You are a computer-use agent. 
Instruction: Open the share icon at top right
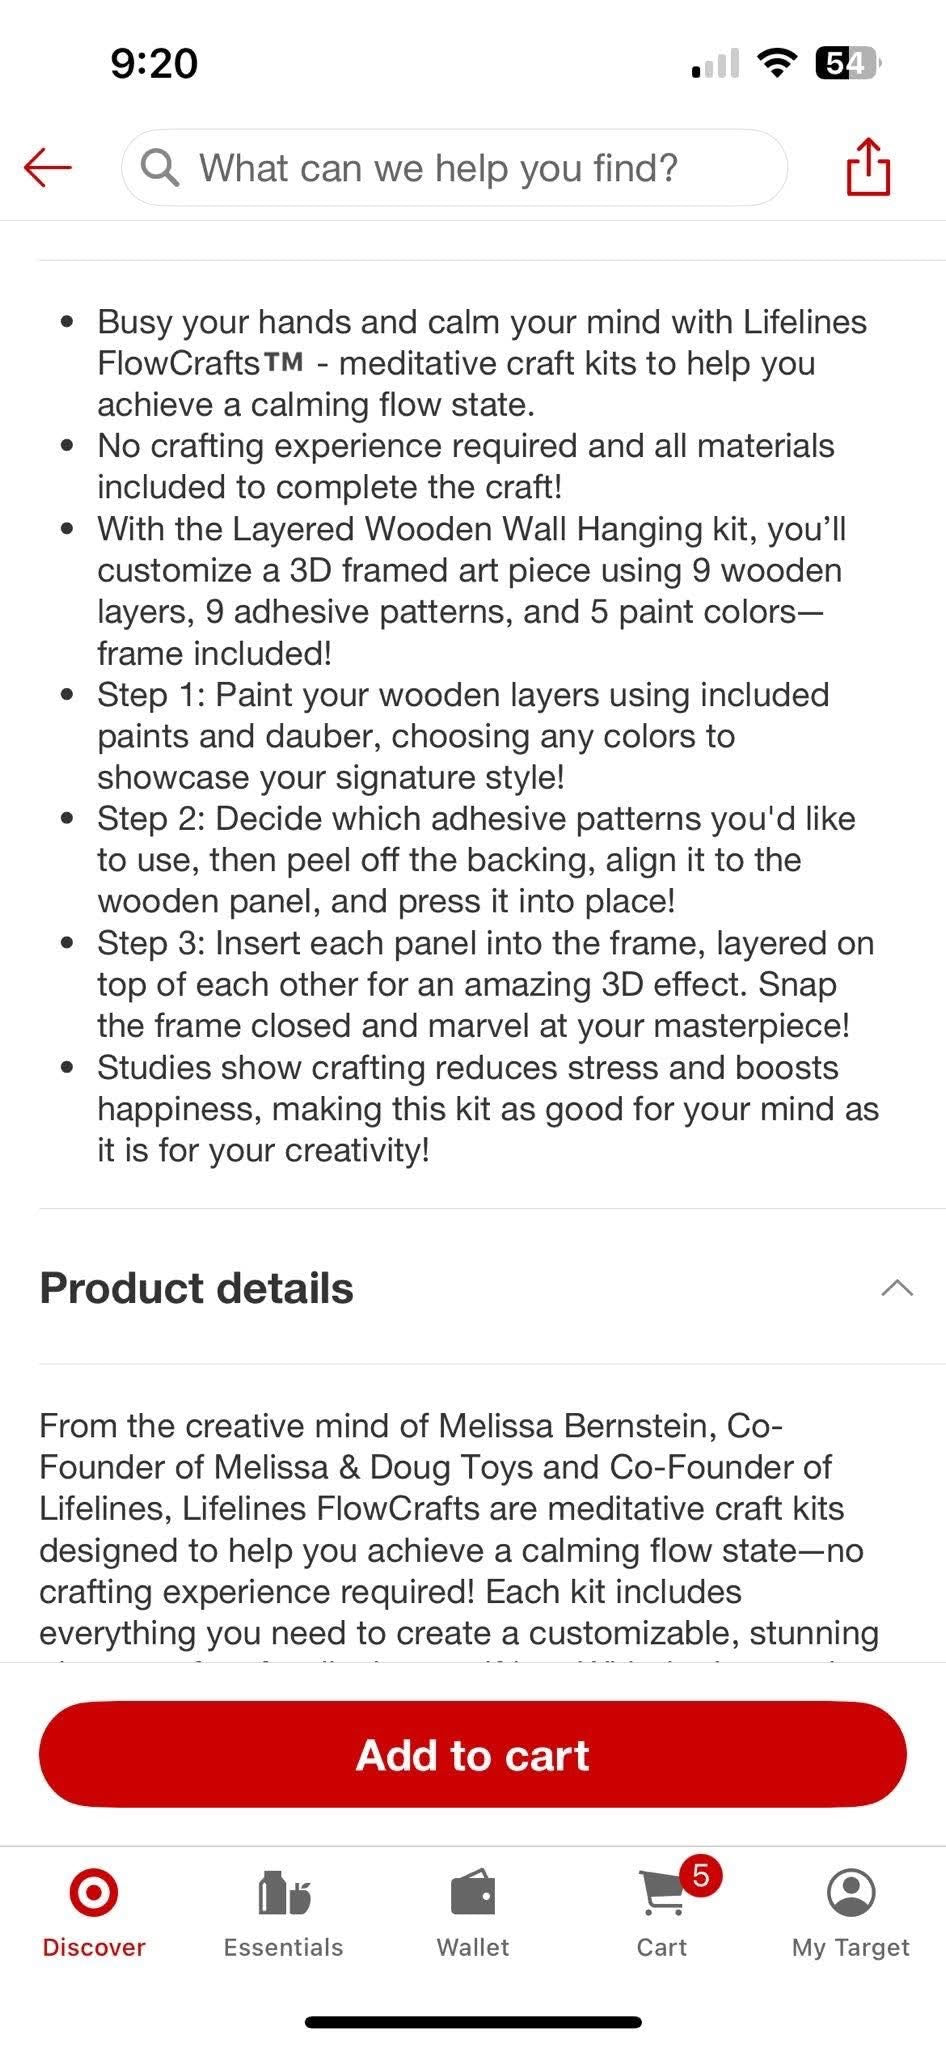point(867,166)
